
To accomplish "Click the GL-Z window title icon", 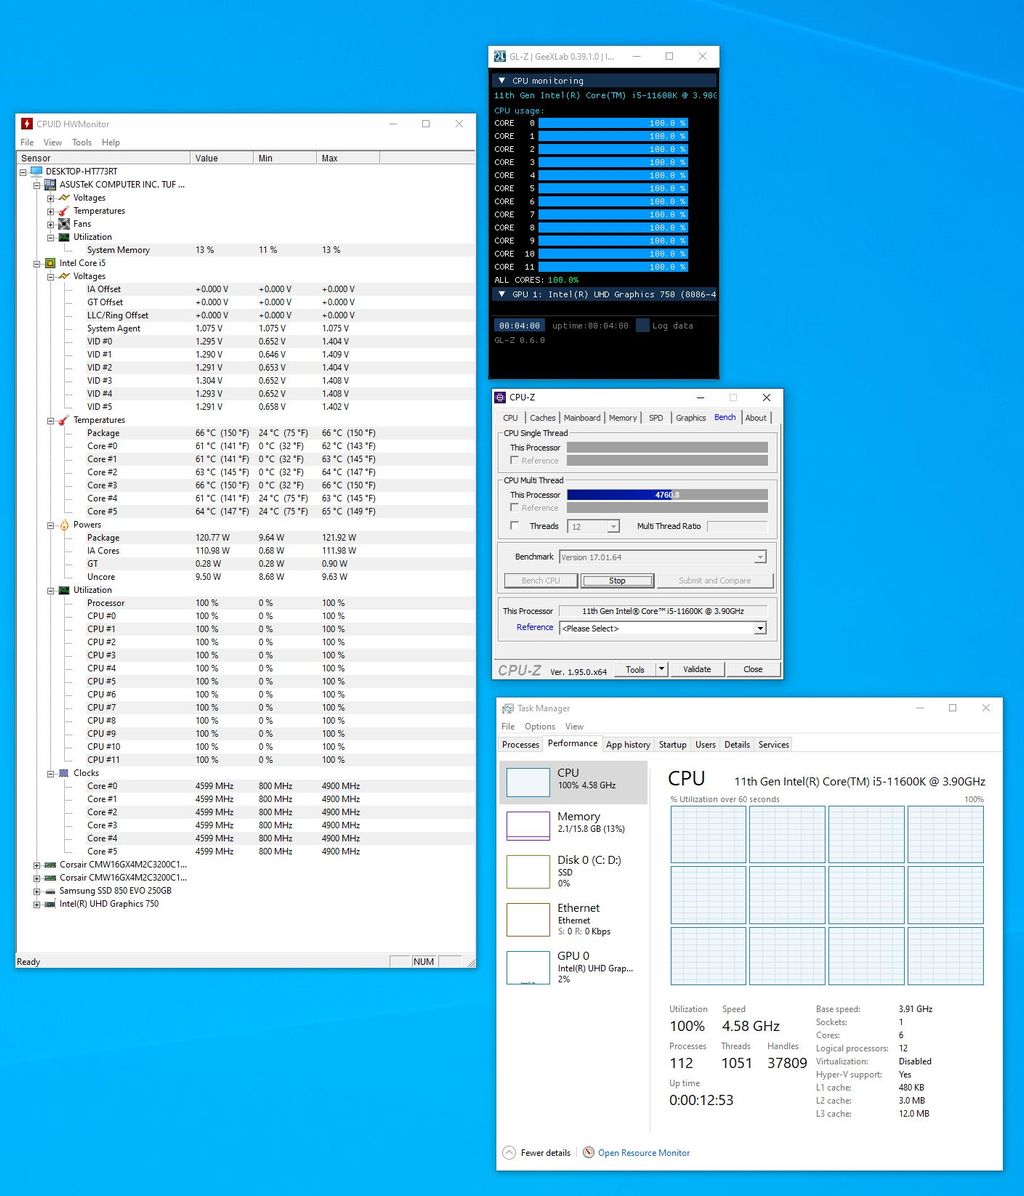I will 499,56.
